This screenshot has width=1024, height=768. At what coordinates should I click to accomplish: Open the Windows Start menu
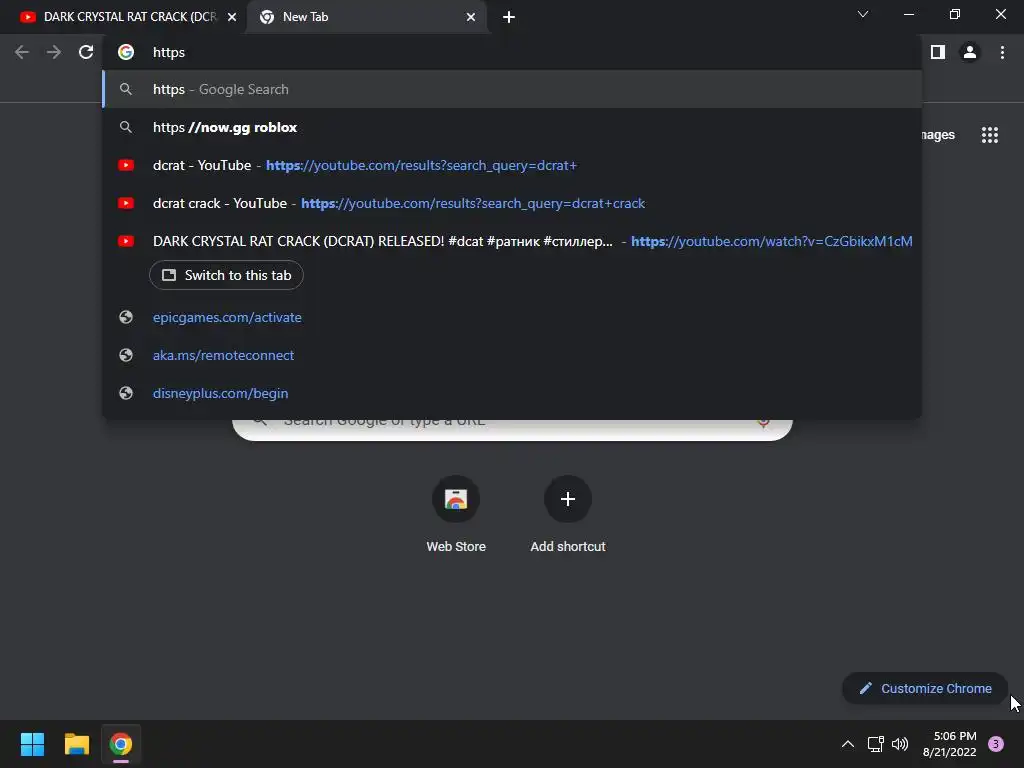click(32, 744)
